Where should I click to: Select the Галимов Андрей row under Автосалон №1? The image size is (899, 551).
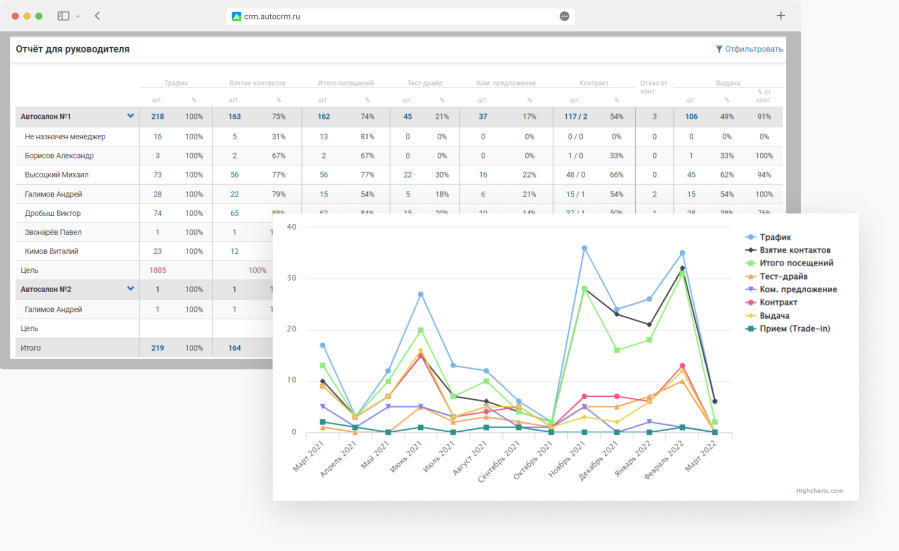click(53, 194)
